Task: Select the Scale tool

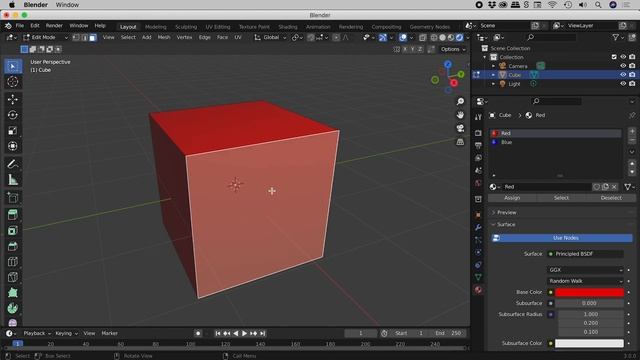Action: click(x=13, y=131)
